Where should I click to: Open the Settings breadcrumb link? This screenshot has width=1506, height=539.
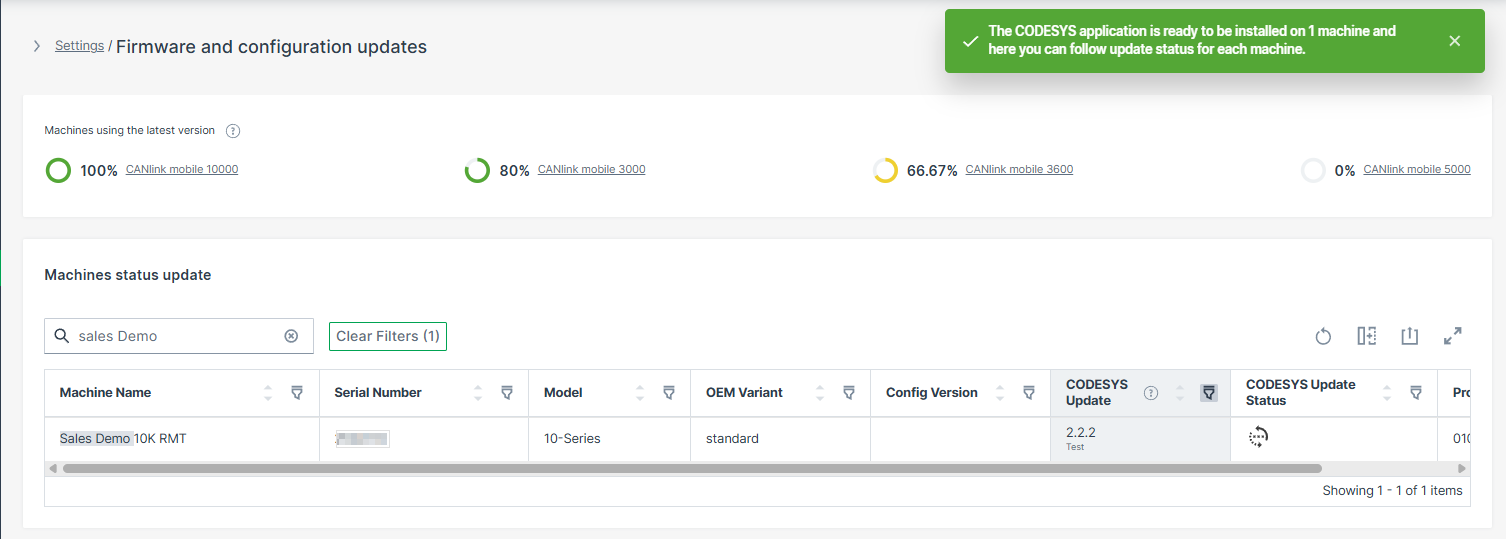(79, 46)
